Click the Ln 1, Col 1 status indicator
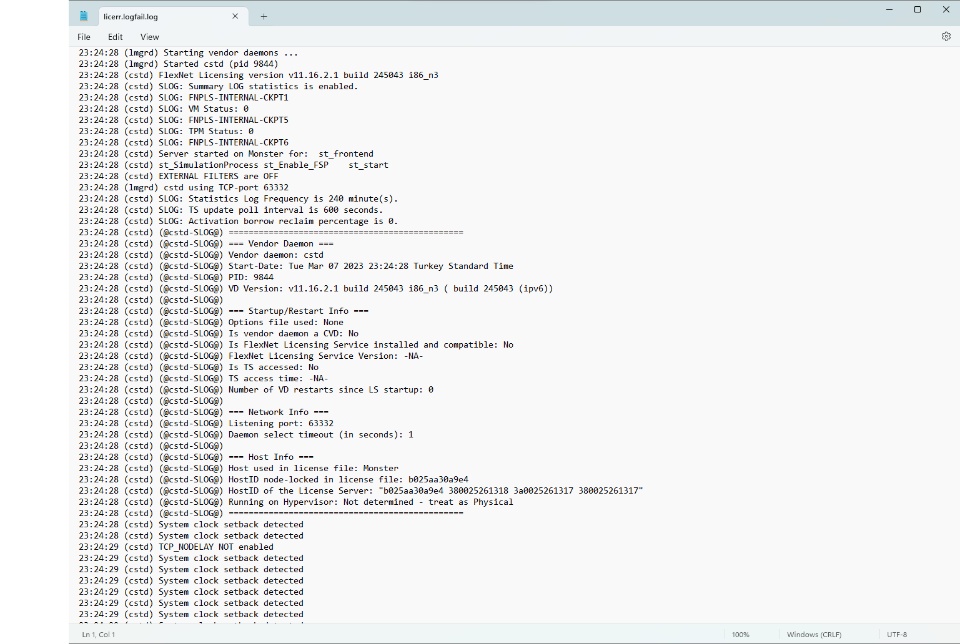This screenshot has height=644, width=960. point(99,634)
